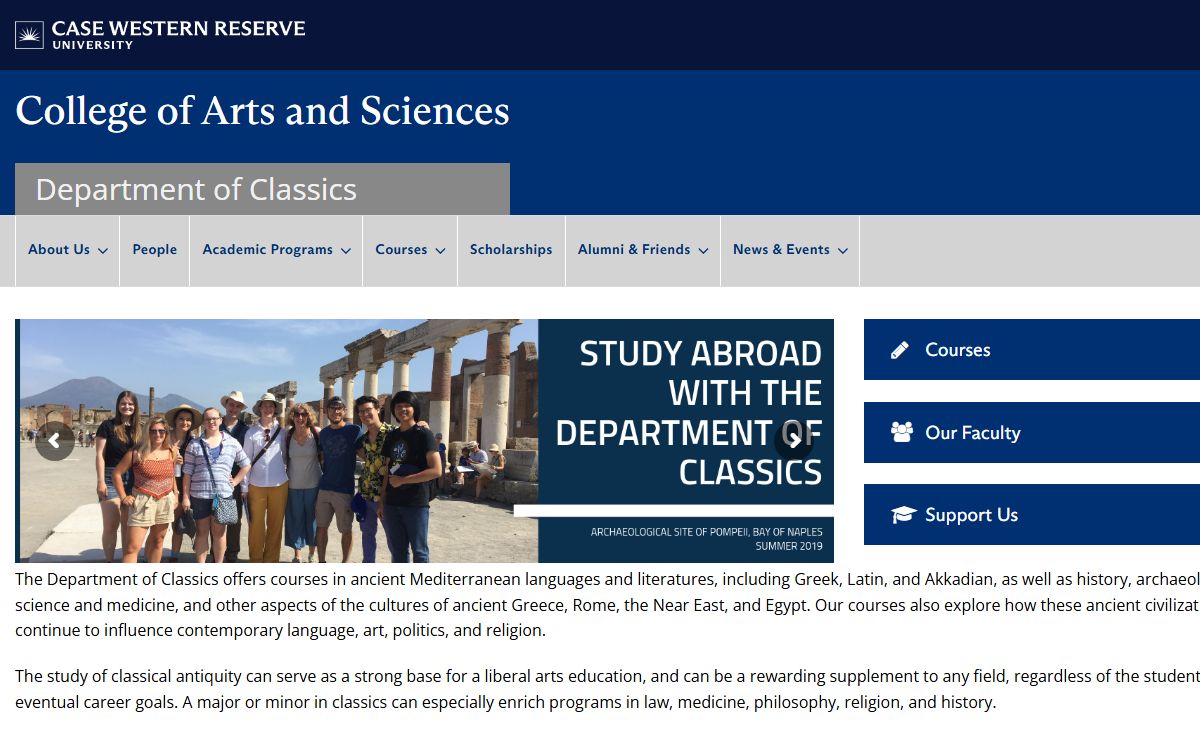
Task: Click the Archaeological Site of Pompeii caption
Action: (x=706, y=539)
